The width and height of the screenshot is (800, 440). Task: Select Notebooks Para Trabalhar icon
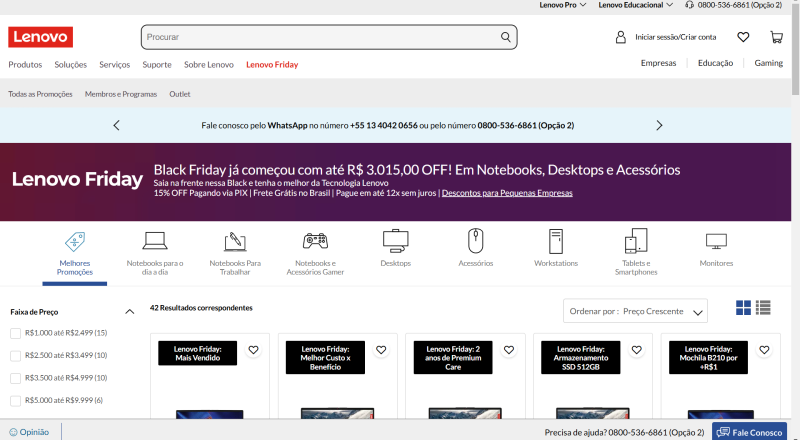click(235, 241)
